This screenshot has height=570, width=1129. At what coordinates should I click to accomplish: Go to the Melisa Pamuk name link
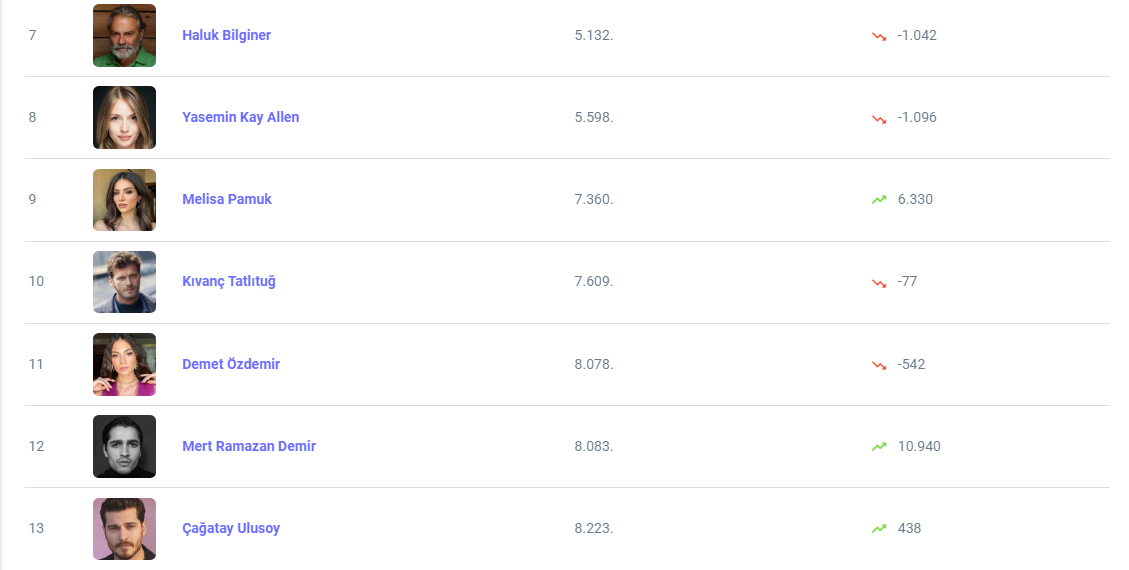227,199
